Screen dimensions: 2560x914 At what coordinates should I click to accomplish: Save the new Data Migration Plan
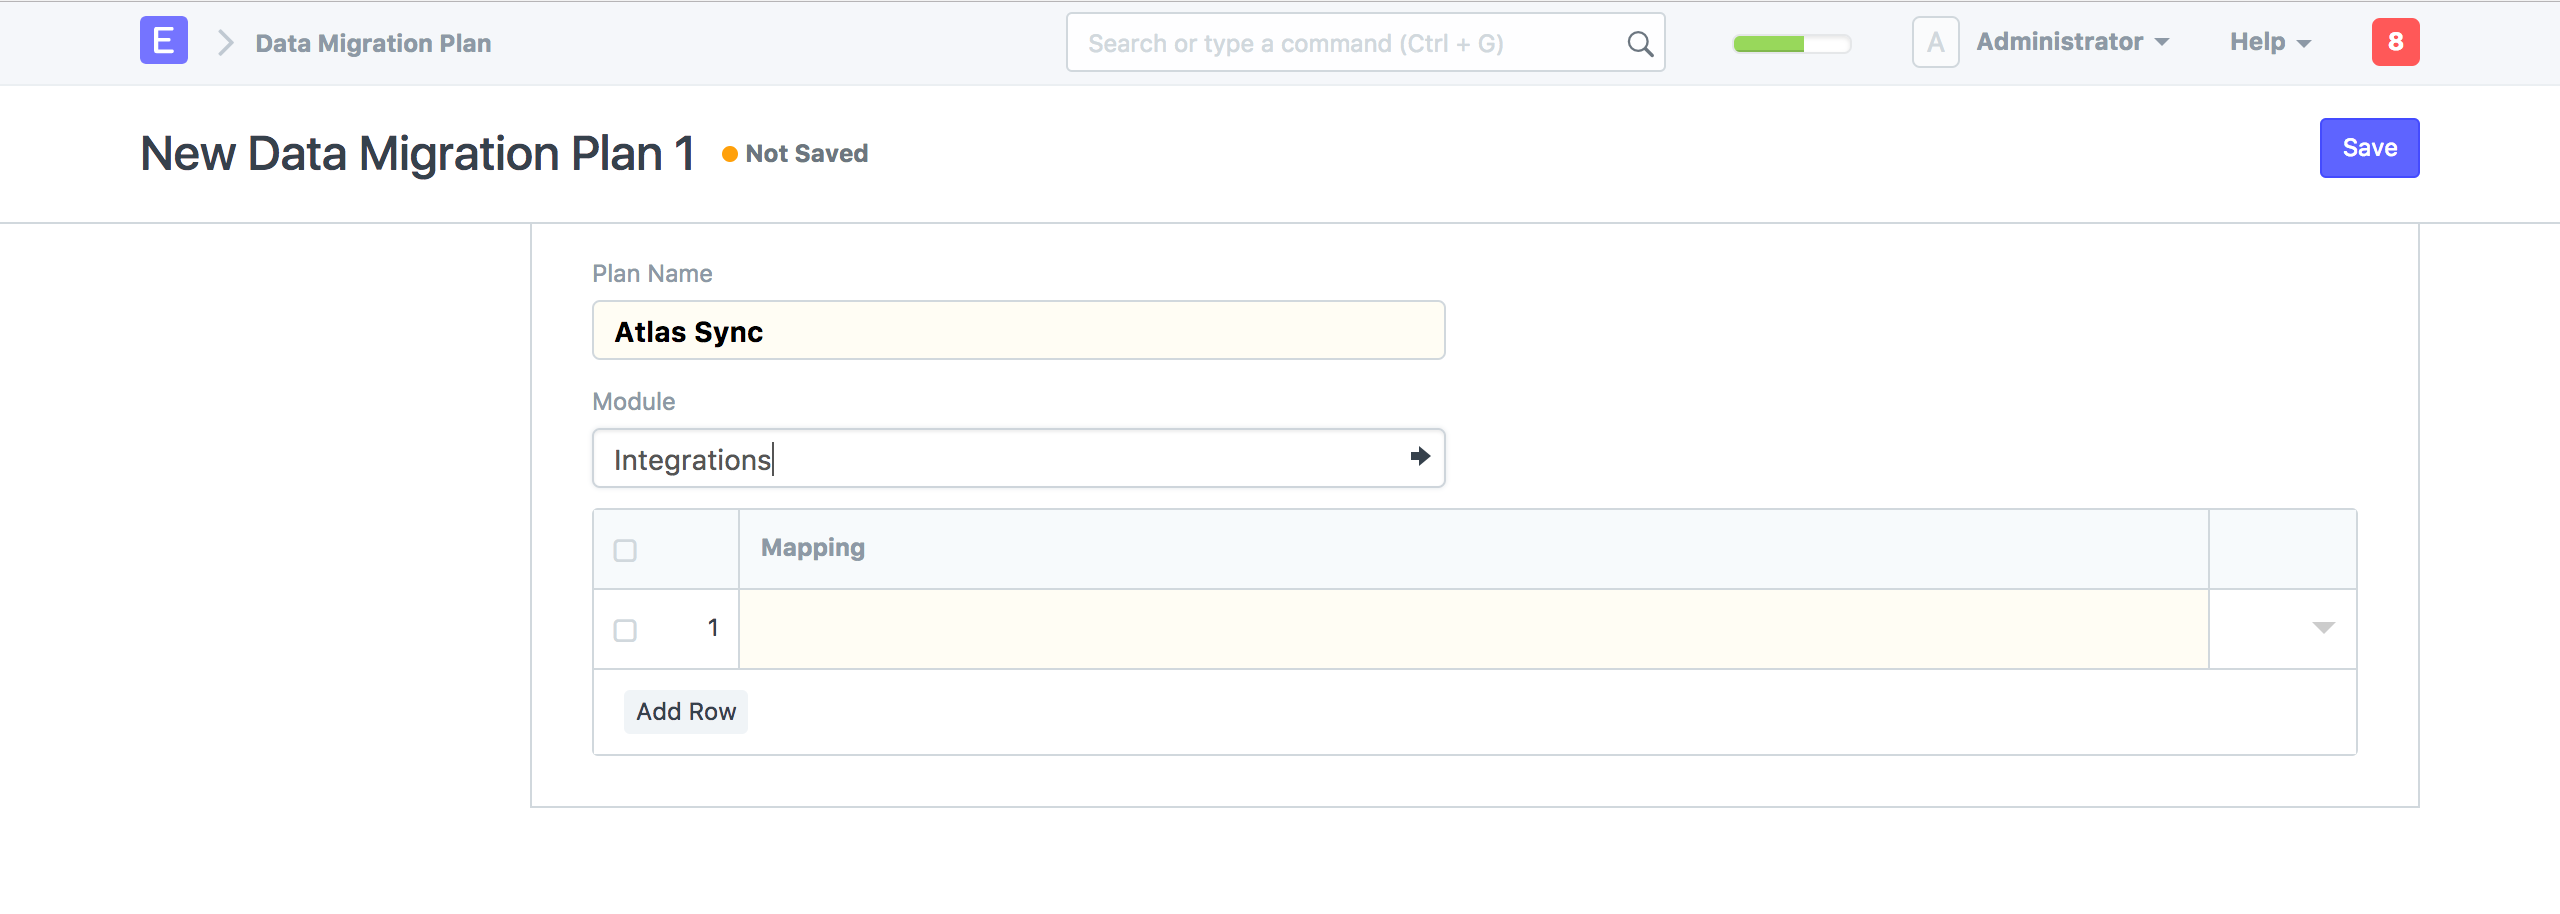click(2368, 148)
